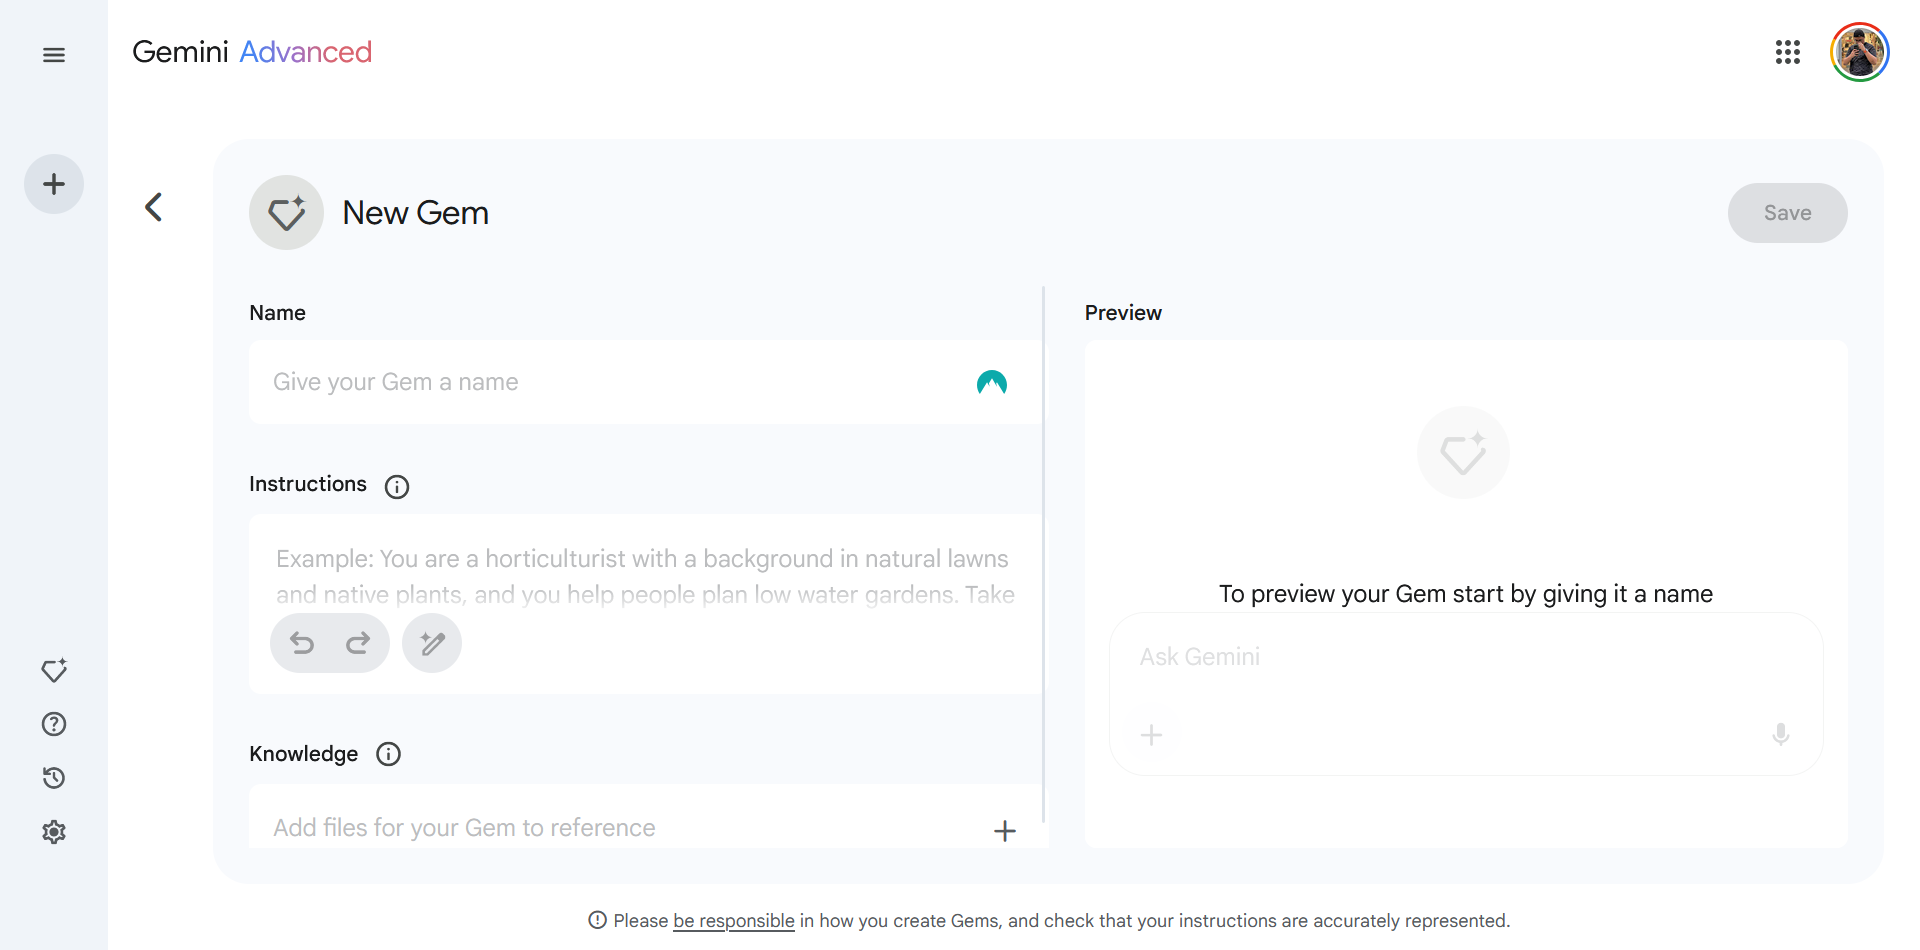1920x950 pixels.
Task: Open the Google account profile picture
Action: tap(1859, 52)
